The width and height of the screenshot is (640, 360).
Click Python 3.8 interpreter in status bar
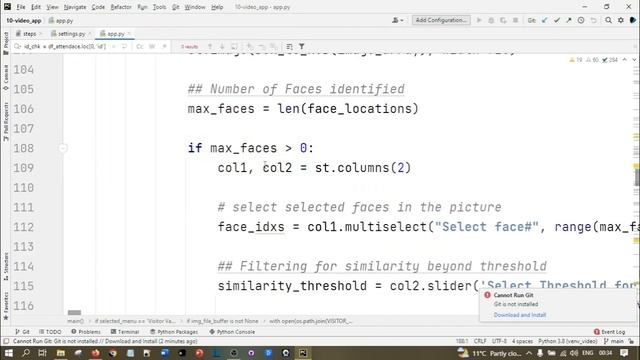tap(567, 341)
